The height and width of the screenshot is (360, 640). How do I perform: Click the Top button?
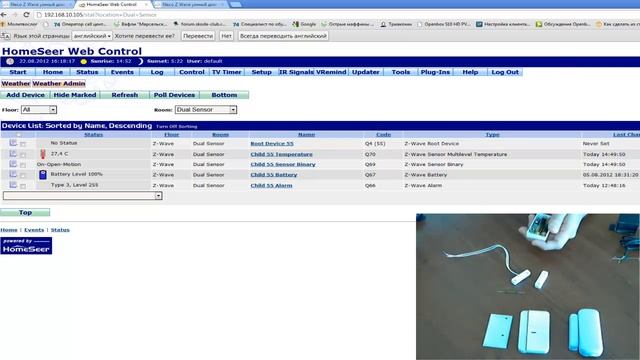[25, 213]
